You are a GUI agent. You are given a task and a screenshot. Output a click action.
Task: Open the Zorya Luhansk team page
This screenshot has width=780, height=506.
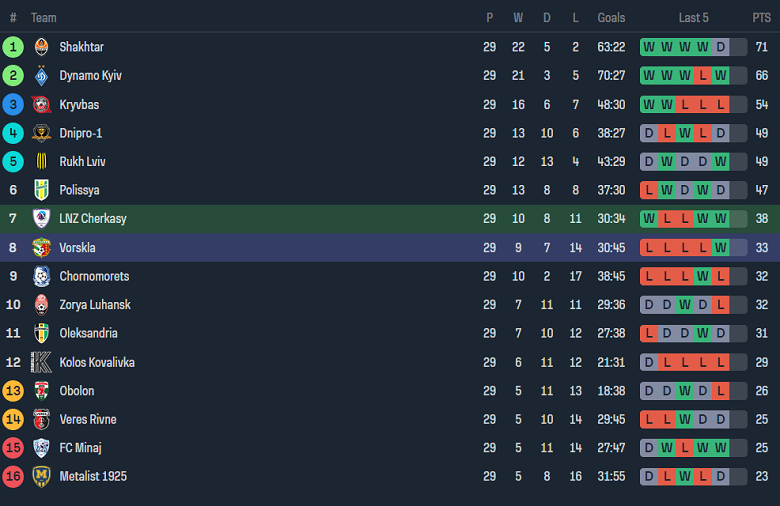(95, 305)
